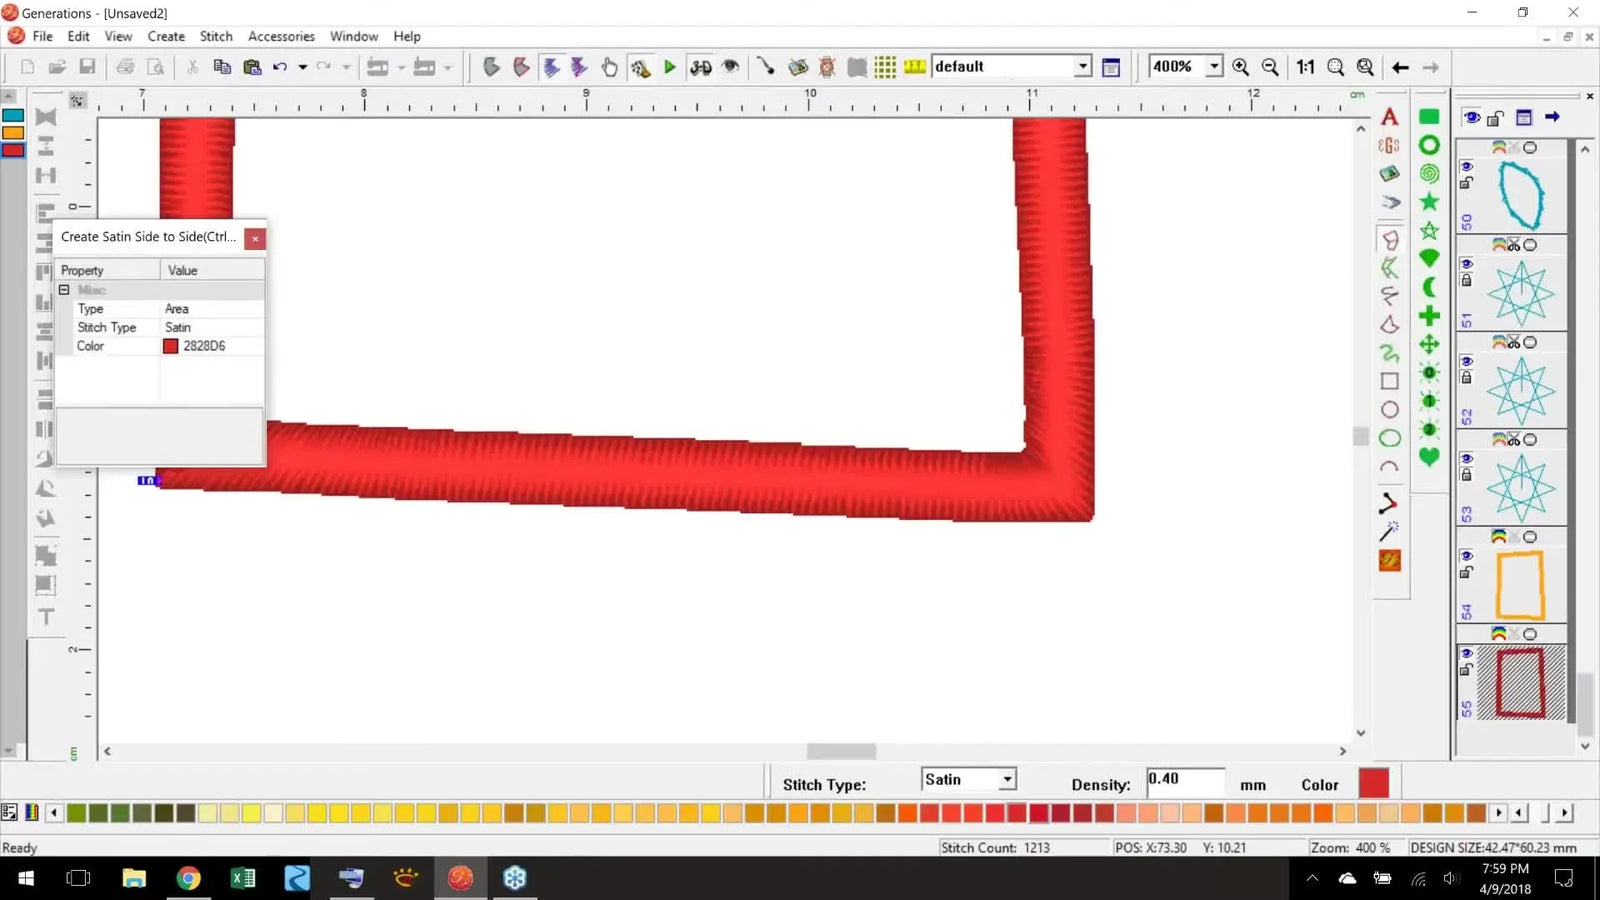Click the blue forward arrow in the layers panel

point(1553,116)
